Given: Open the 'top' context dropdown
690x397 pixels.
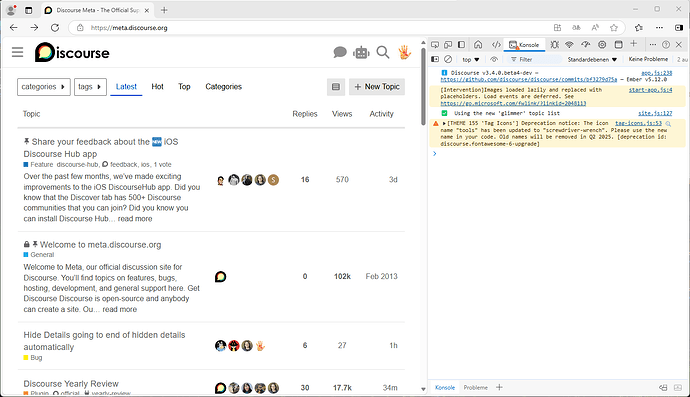Looking at the screenshot, I should [470, 59].
